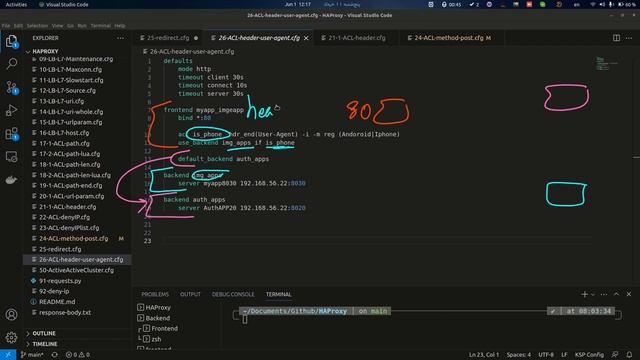Click the editor minimap preview
The width and height of the screenshot is (640, 360).
pos(607,64)
